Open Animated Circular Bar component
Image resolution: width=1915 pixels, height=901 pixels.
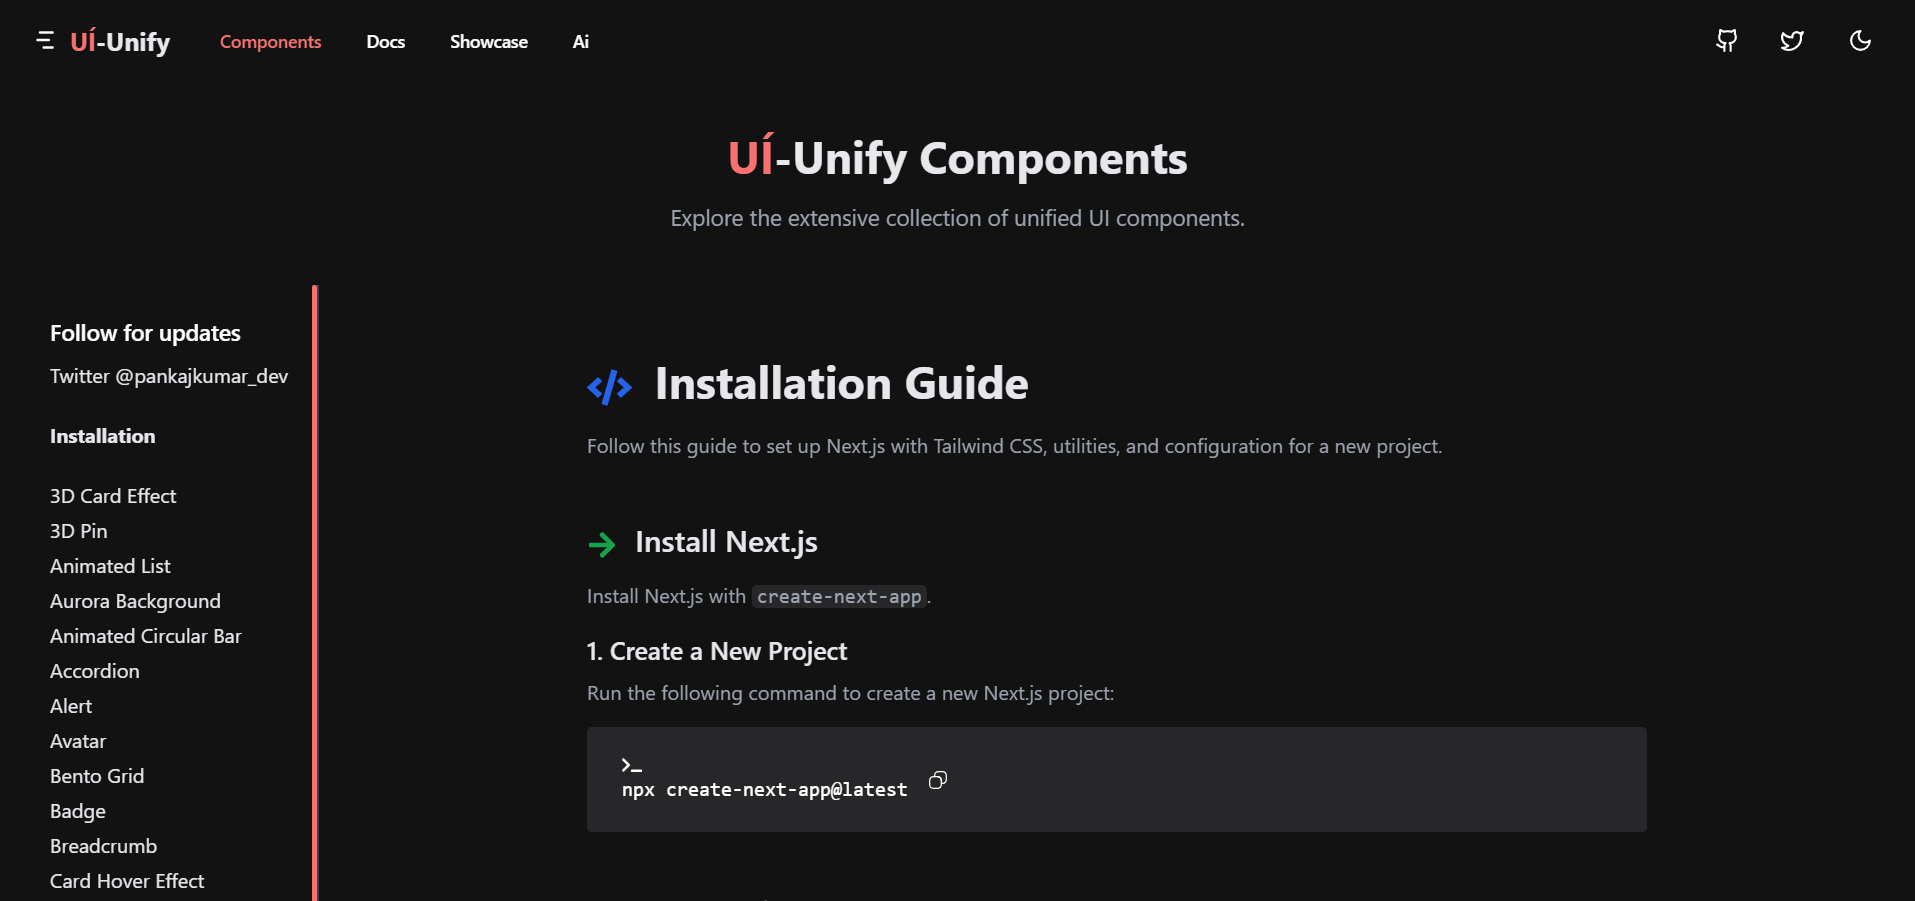click(146, 636)
